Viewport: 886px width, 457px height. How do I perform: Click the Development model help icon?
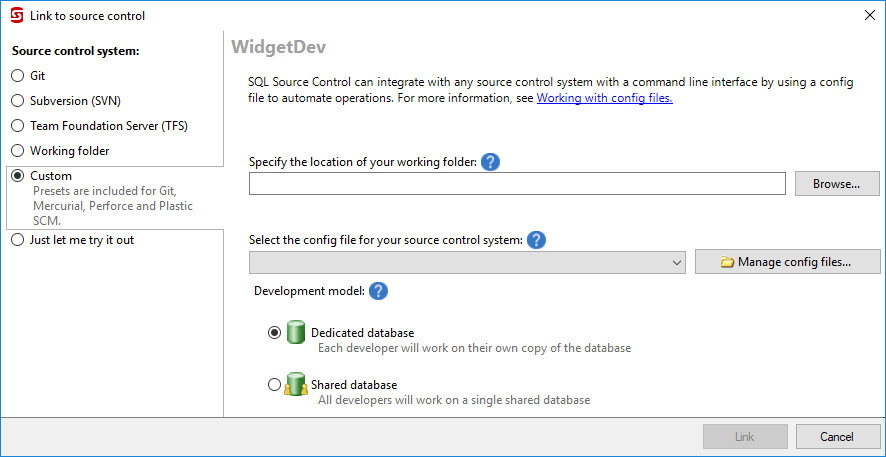click(378, 291)
